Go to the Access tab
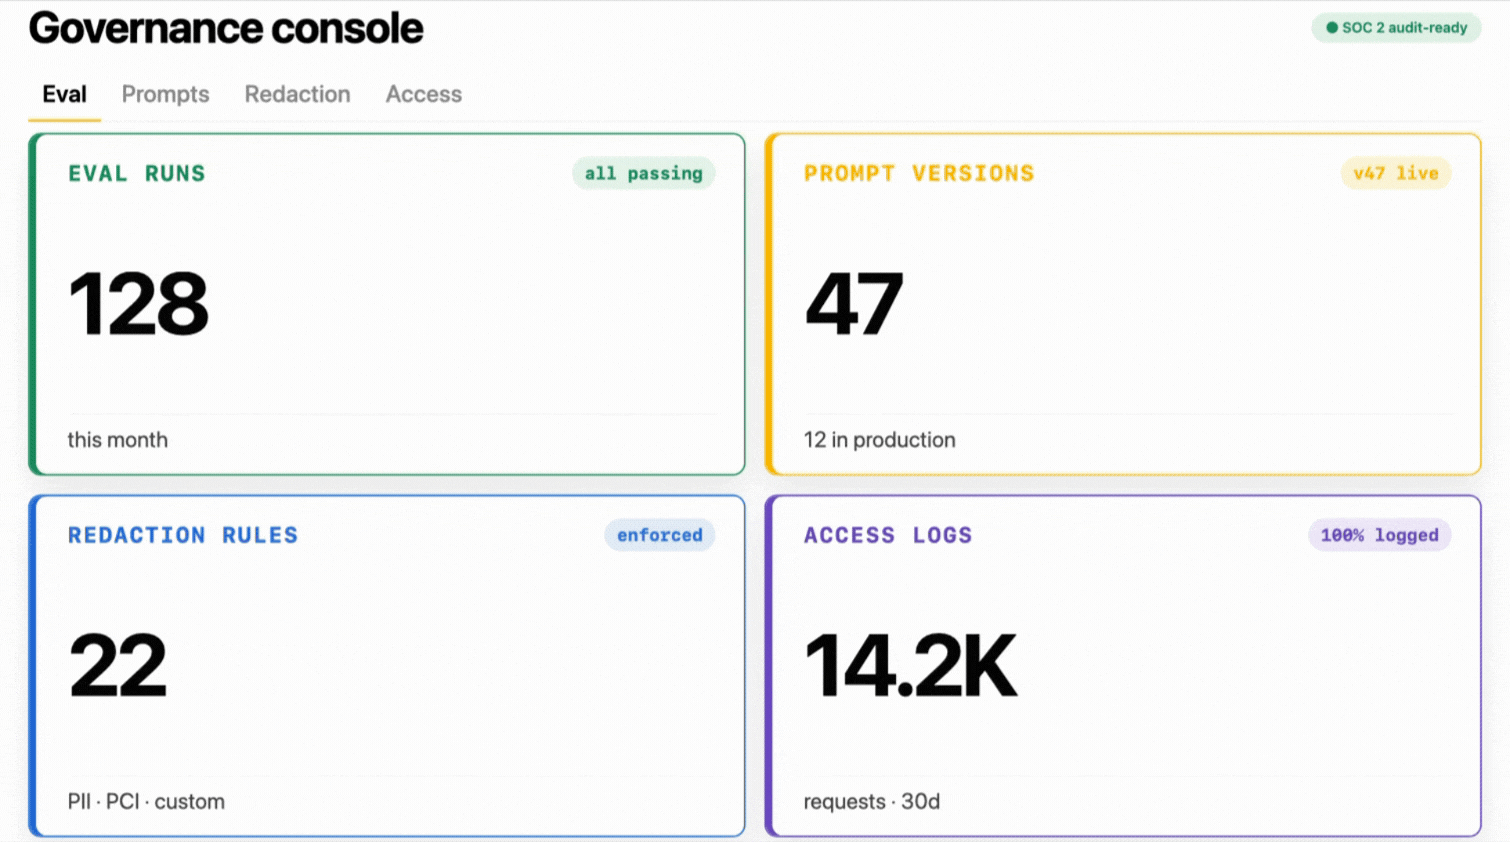Screen dimensions: 1510x842 click(423, 94)
